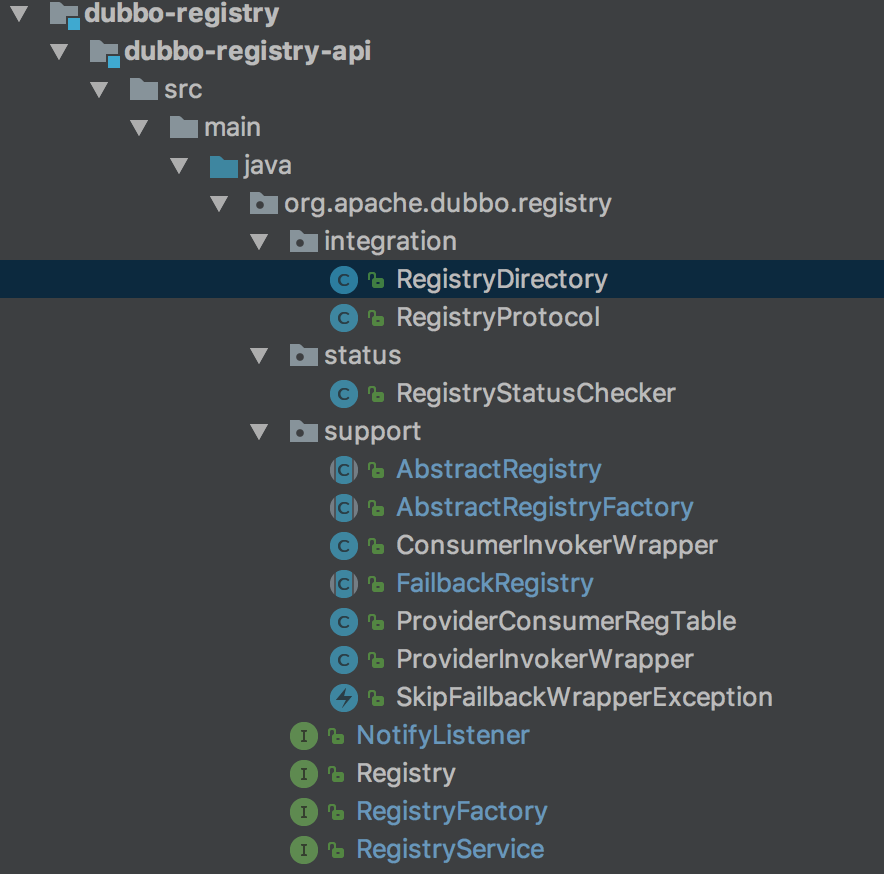Click the dubbo-registry-api module folder icon
884x874 pixels.
point(104,52)
